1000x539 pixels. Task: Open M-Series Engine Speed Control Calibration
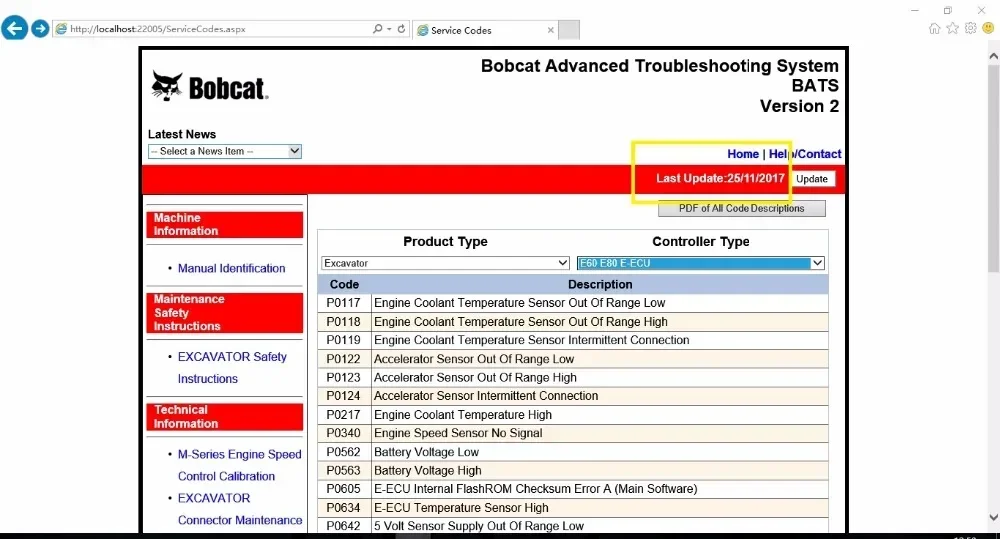click(x=239, y=465)
